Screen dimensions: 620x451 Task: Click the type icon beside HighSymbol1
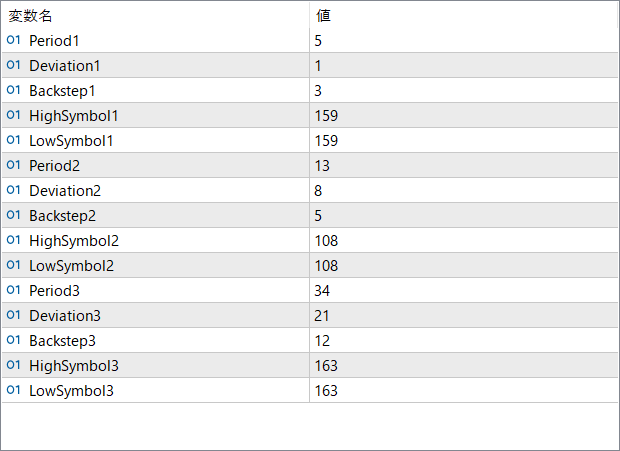(13, 115)
